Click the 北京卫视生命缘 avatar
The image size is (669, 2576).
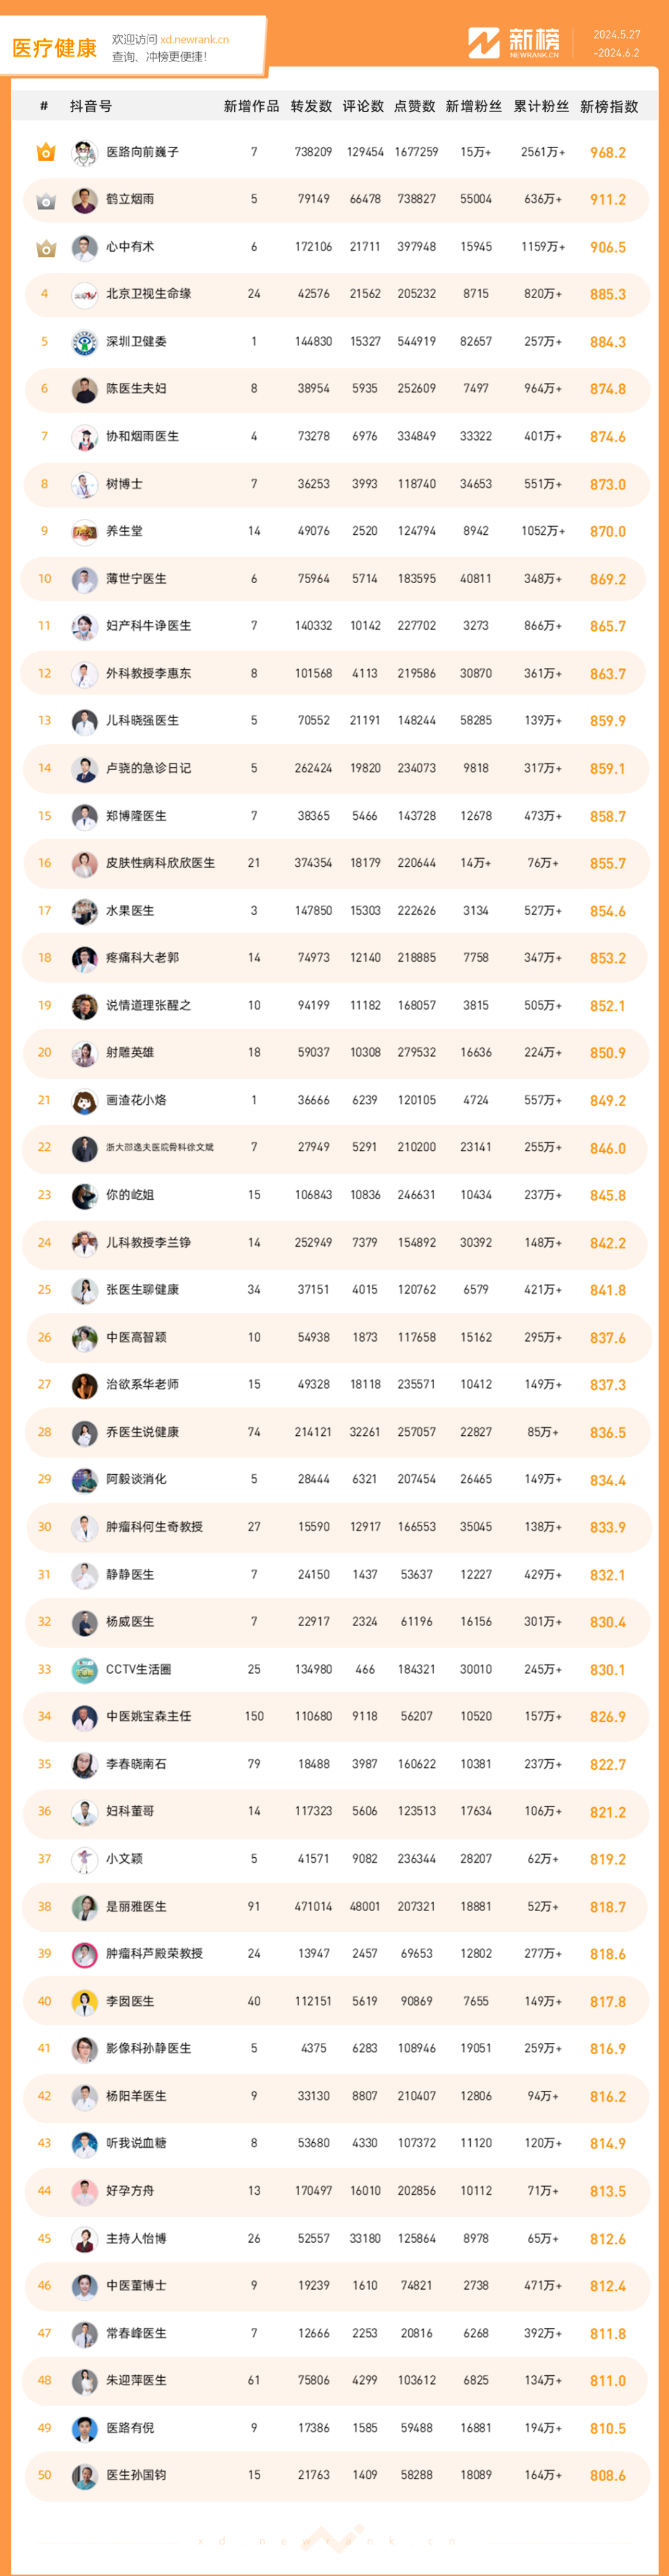pyautogui.click(x=84, y=294)
